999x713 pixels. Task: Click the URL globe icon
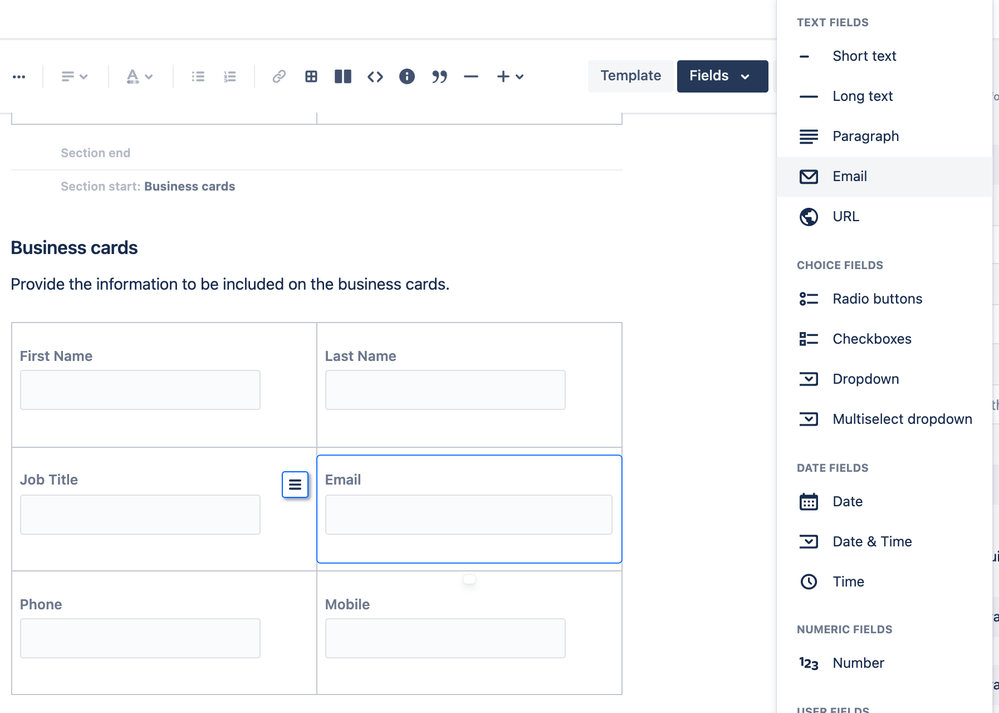click(809, 217)
